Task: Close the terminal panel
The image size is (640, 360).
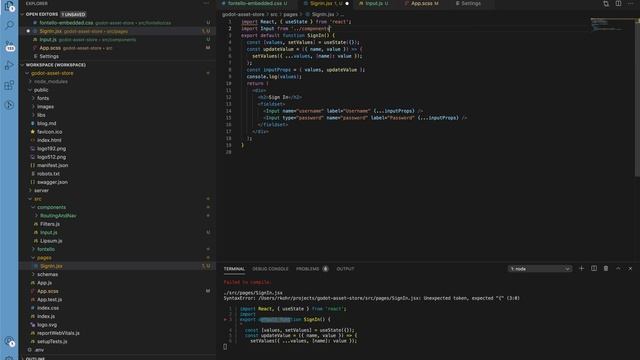Action: 630,269
